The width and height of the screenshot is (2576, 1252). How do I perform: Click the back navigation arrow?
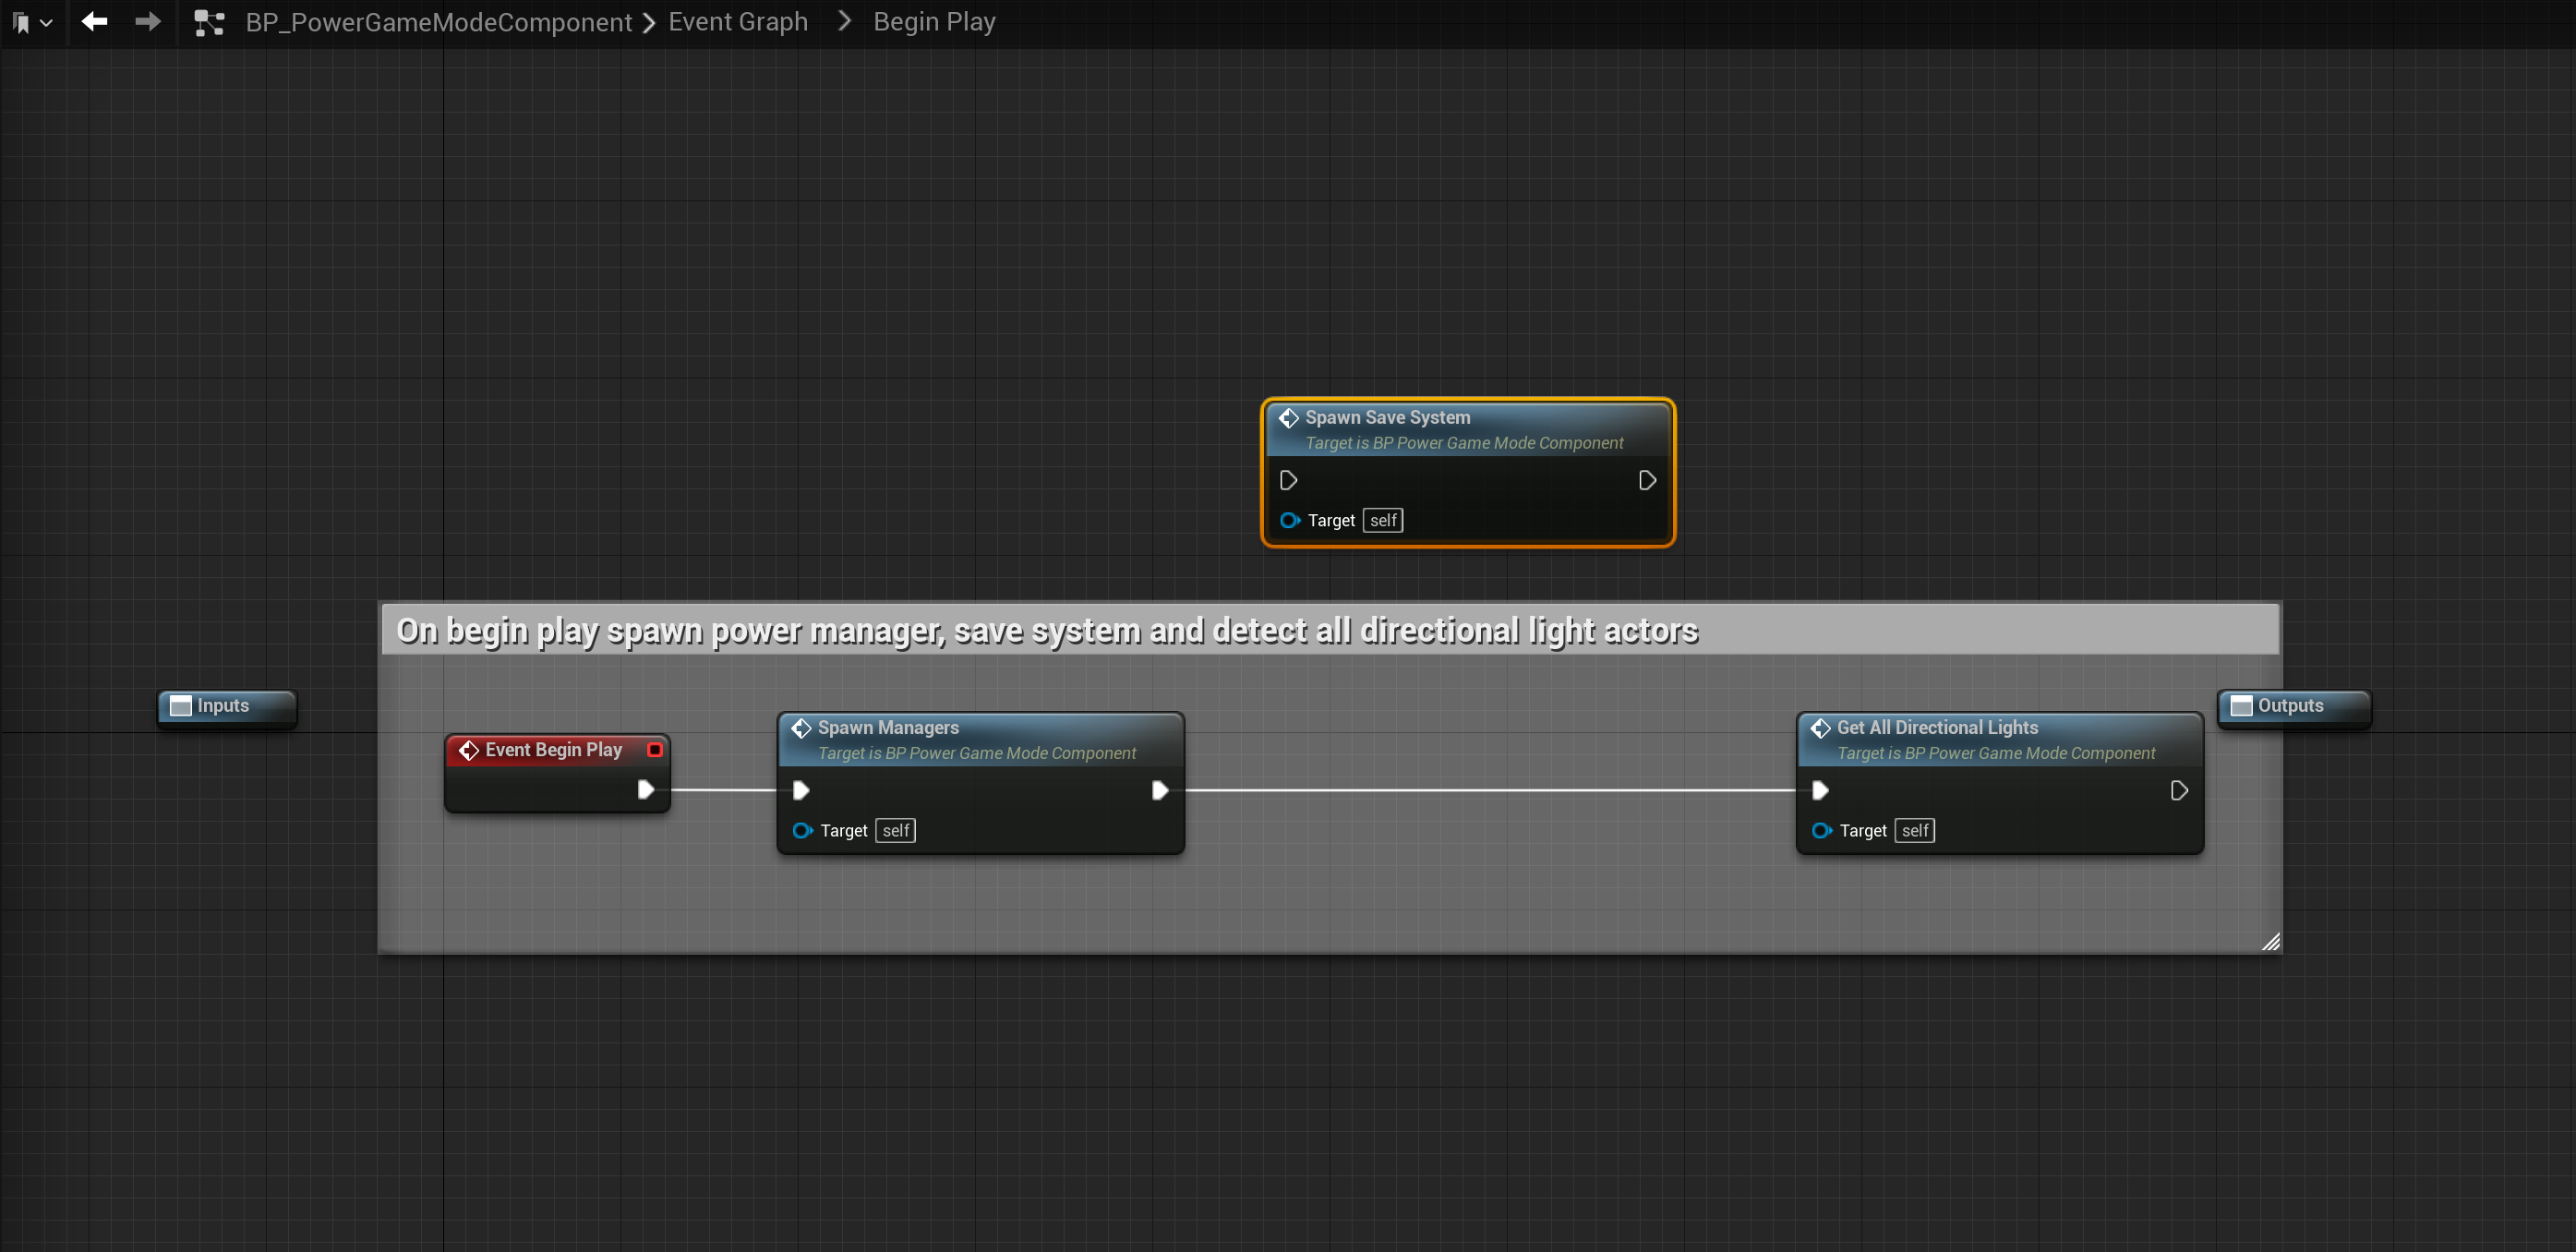[95, 21]
